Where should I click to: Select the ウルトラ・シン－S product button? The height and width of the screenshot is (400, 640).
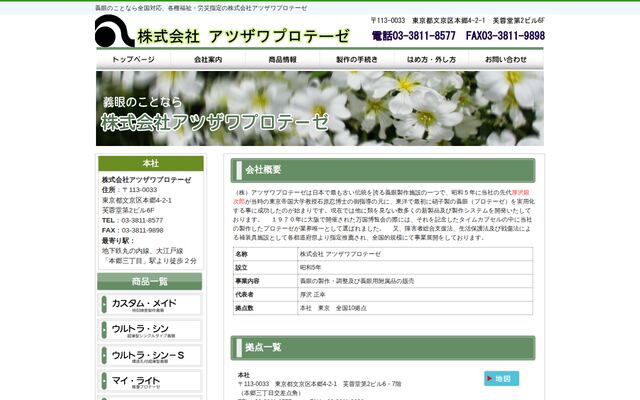click(x=150, y=356)
